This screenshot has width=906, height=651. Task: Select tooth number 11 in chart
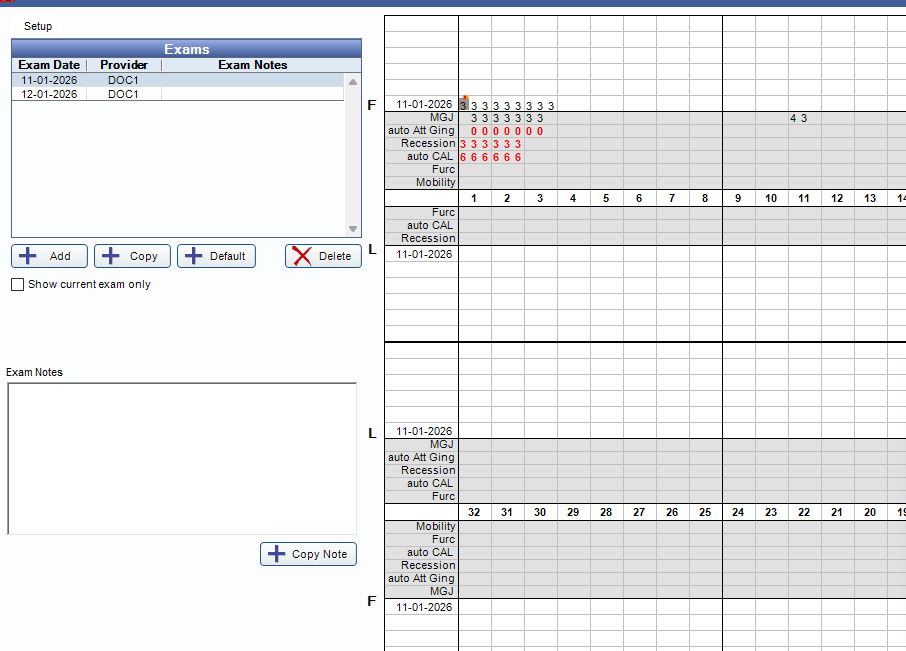[x=804, y=198]
